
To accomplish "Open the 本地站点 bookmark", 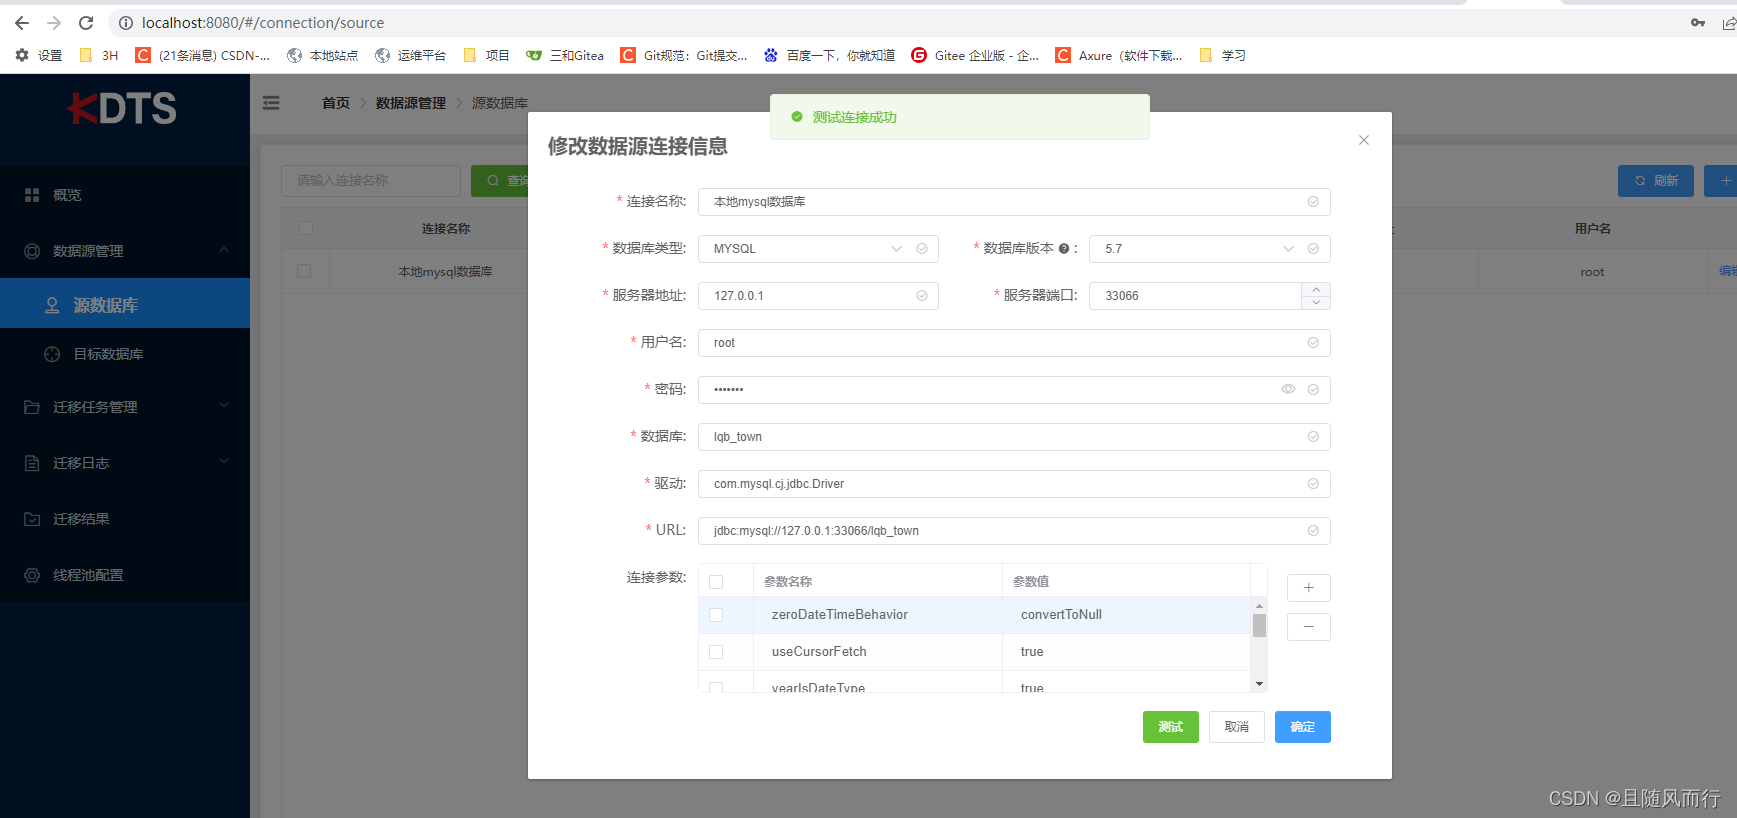I will 323,55.
